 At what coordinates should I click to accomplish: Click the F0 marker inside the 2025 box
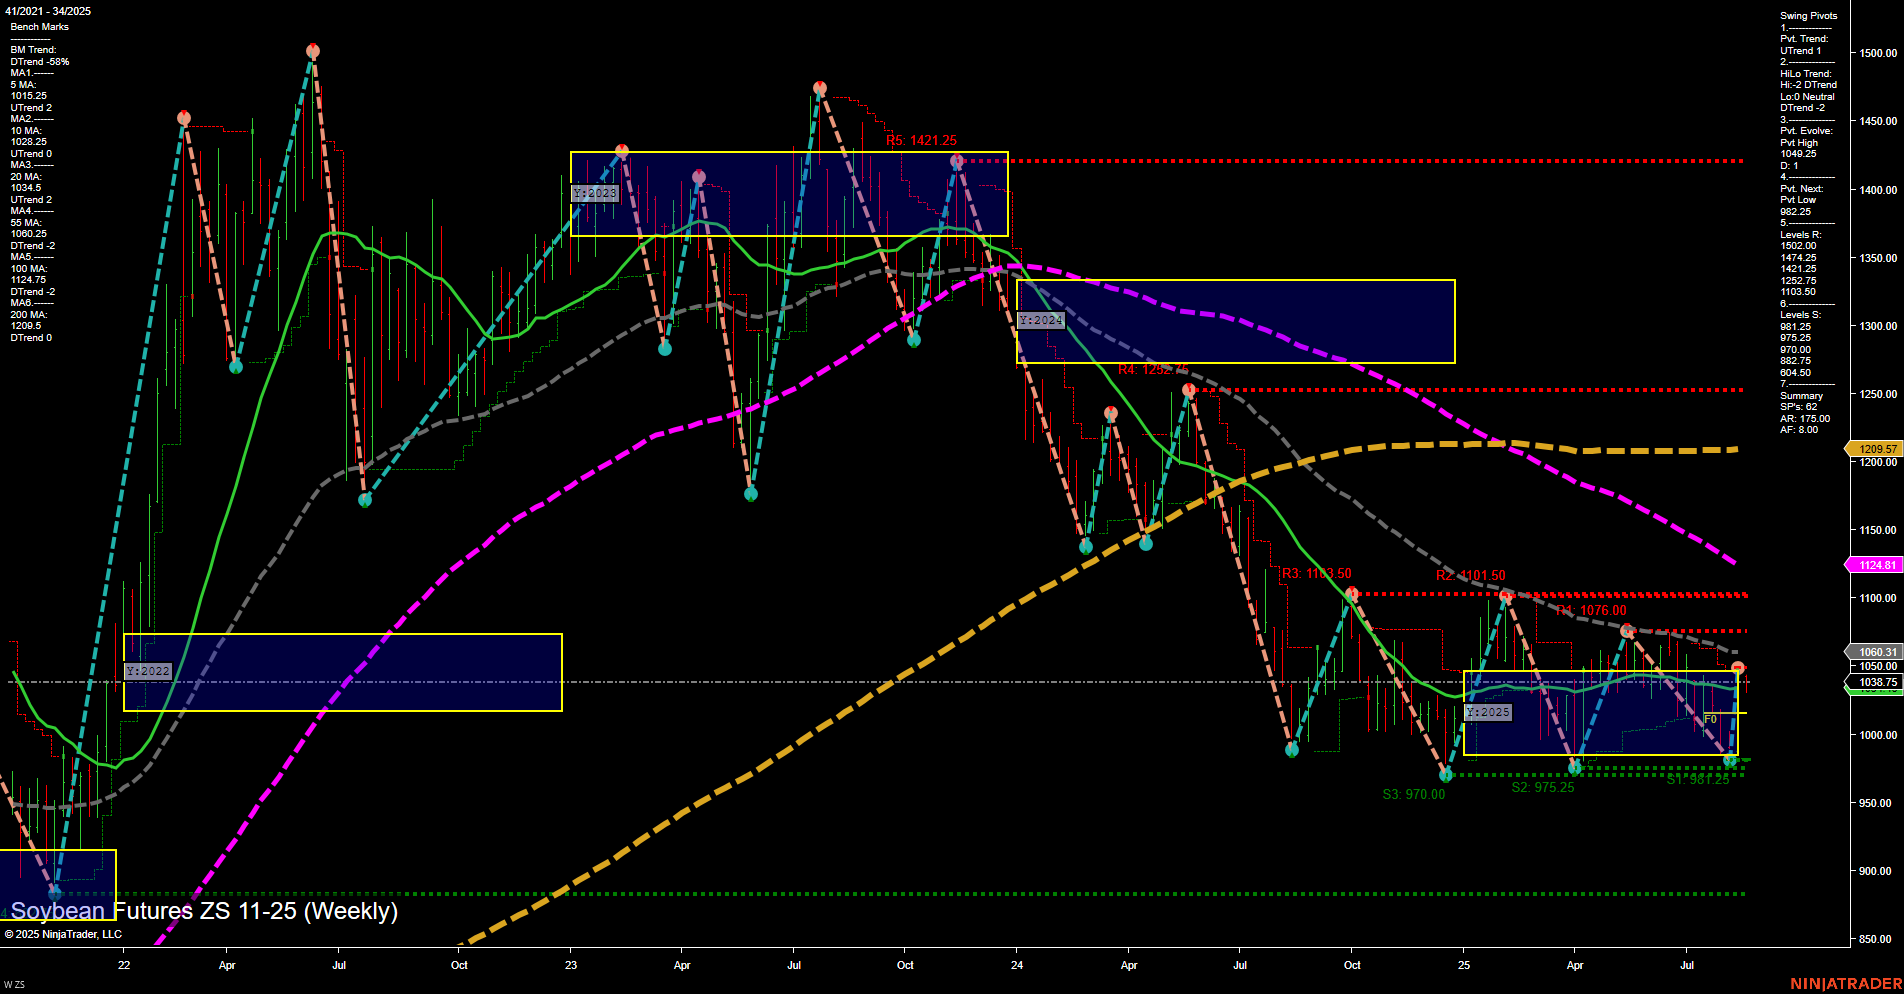point(1710,717)
